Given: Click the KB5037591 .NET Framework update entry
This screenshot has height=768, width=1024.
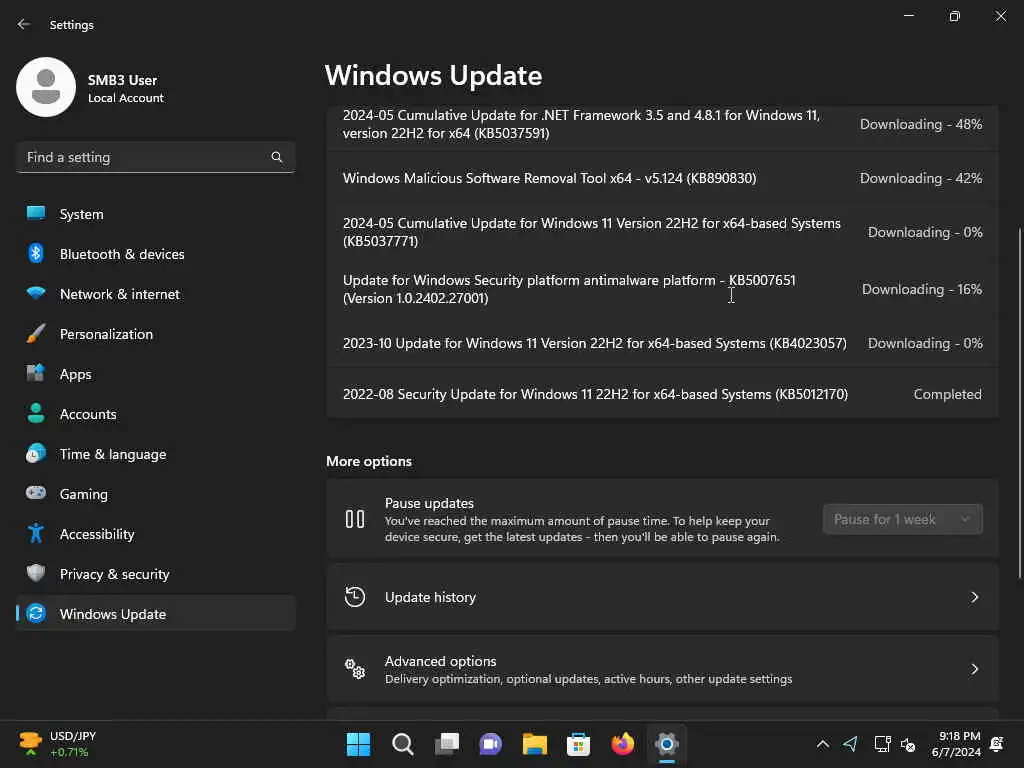Looking at the screenshot, I should pyautogui.click(x=662, y=124).
